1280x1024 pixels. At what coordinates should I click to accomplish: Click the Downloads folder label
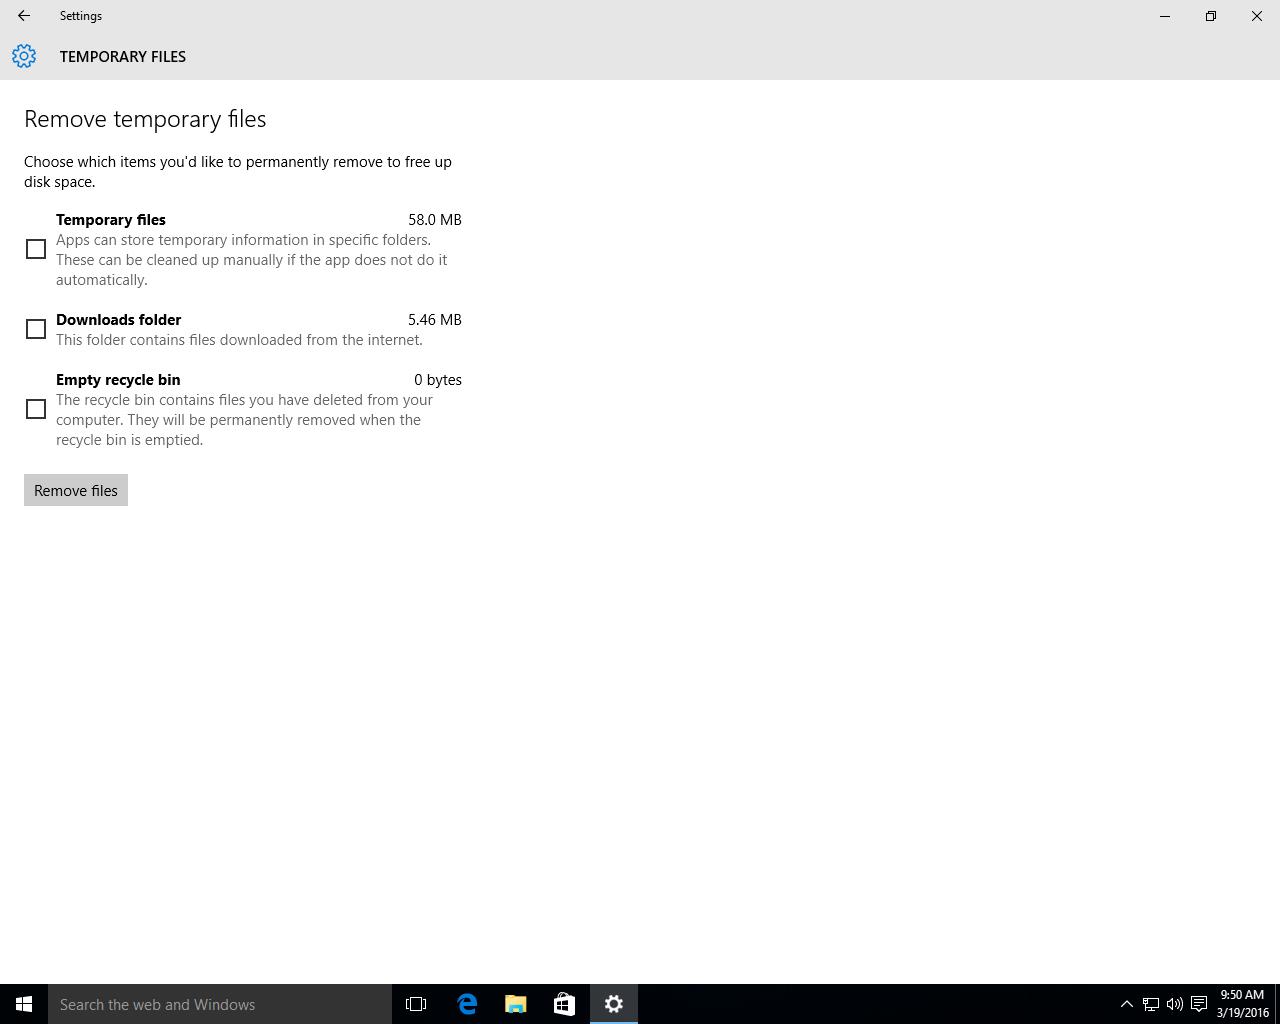point(119,320)
